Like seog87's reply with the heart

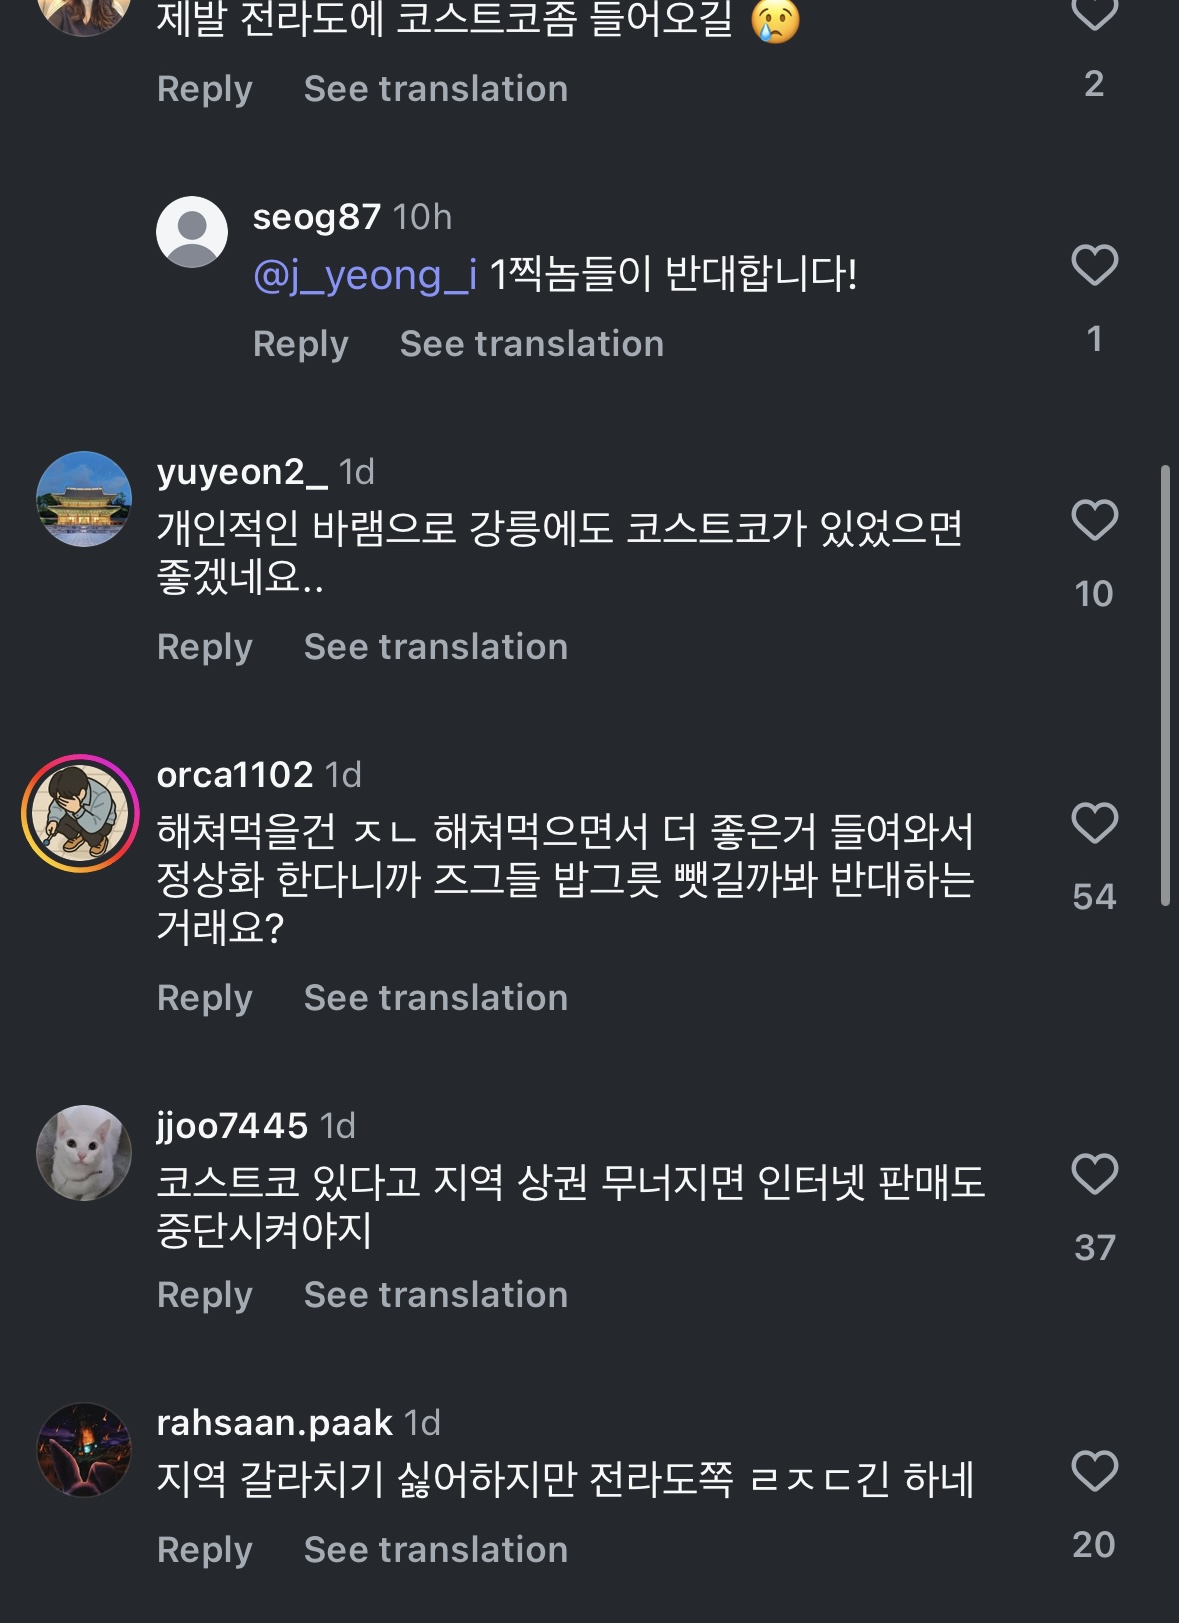coord(1094,266)
